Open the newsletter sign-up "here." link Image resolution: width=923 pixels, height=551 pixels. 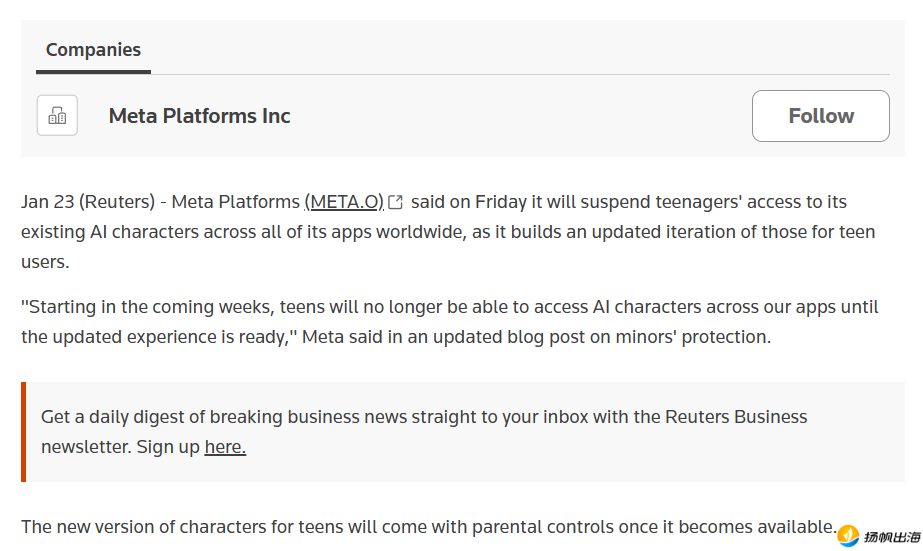[x=225, y=447]
